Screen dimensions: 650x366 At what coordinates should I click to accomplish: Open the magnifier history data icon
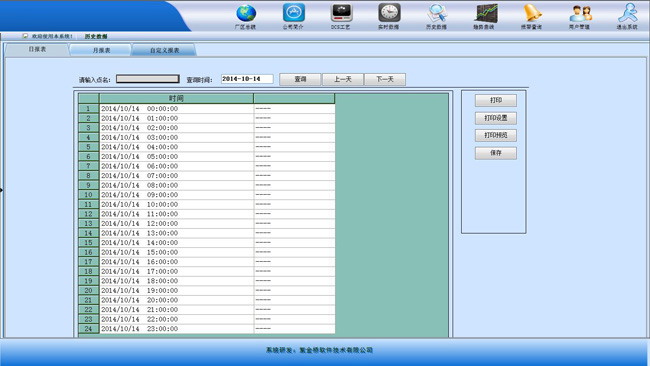point(437,13)
